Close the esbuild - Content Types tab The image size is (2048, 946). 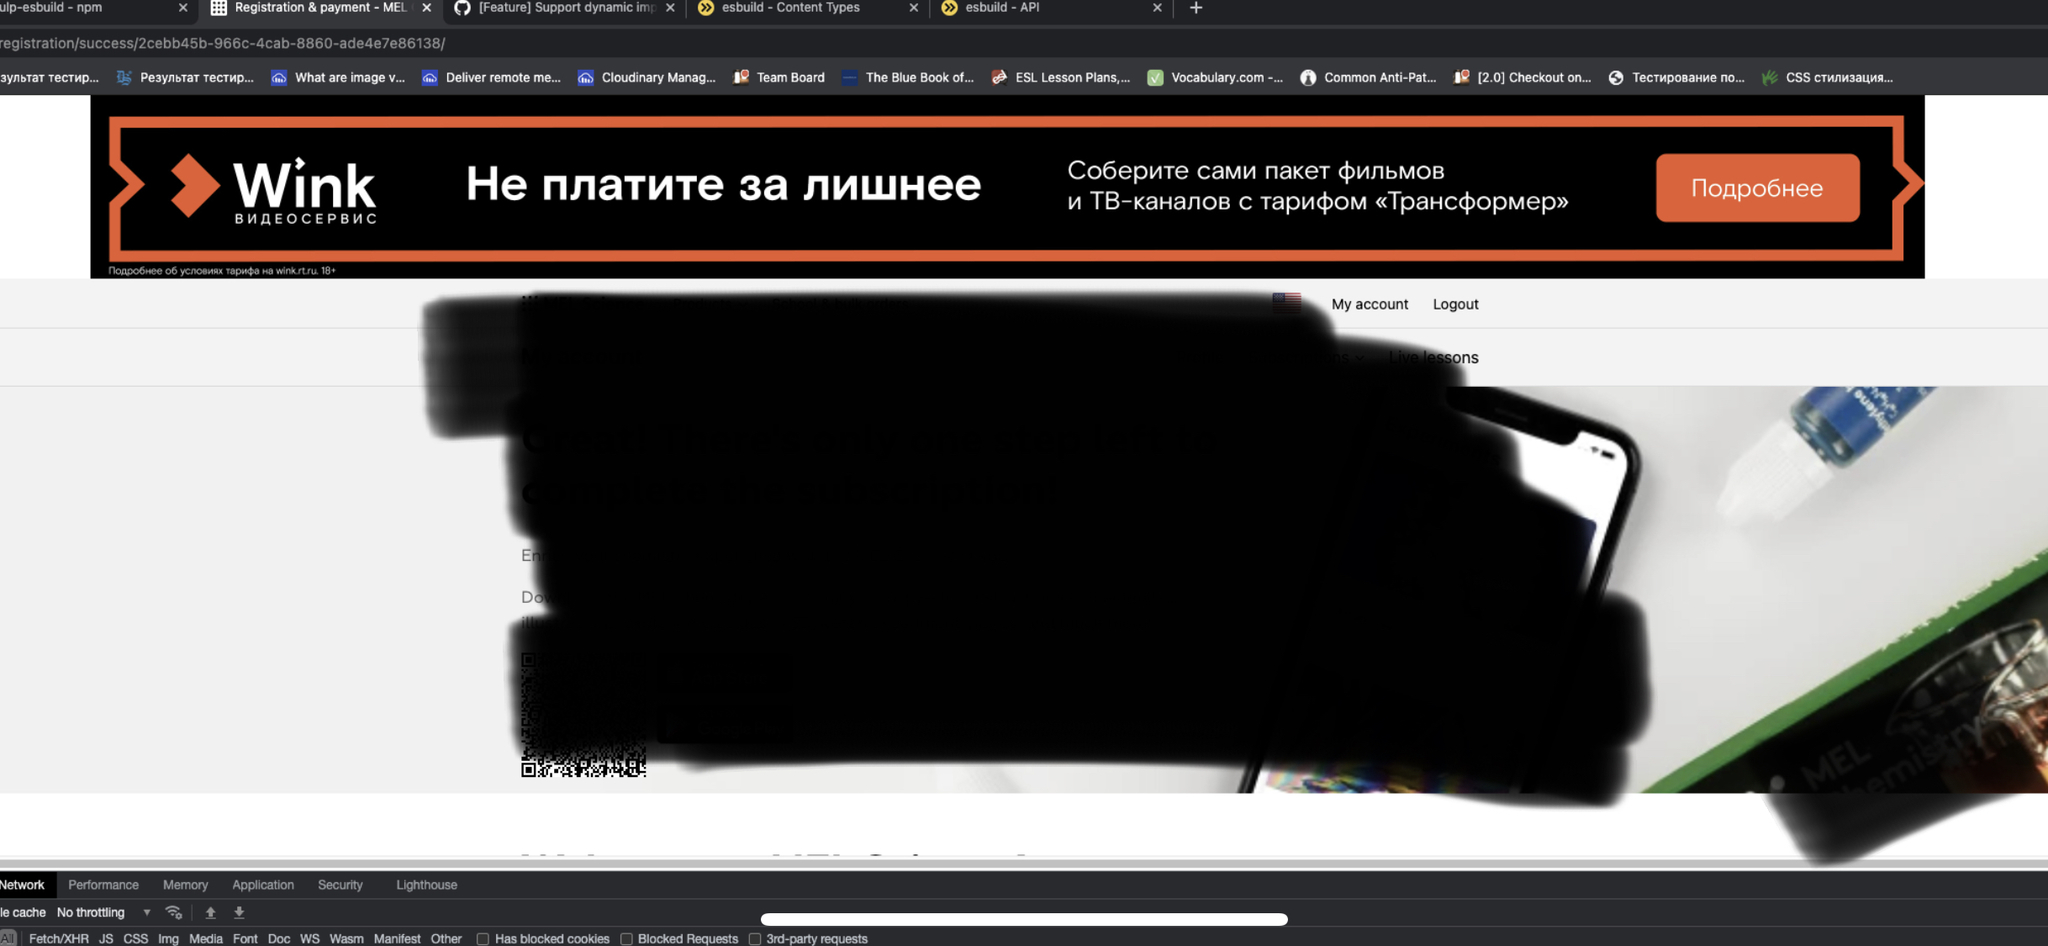point(913,8)
